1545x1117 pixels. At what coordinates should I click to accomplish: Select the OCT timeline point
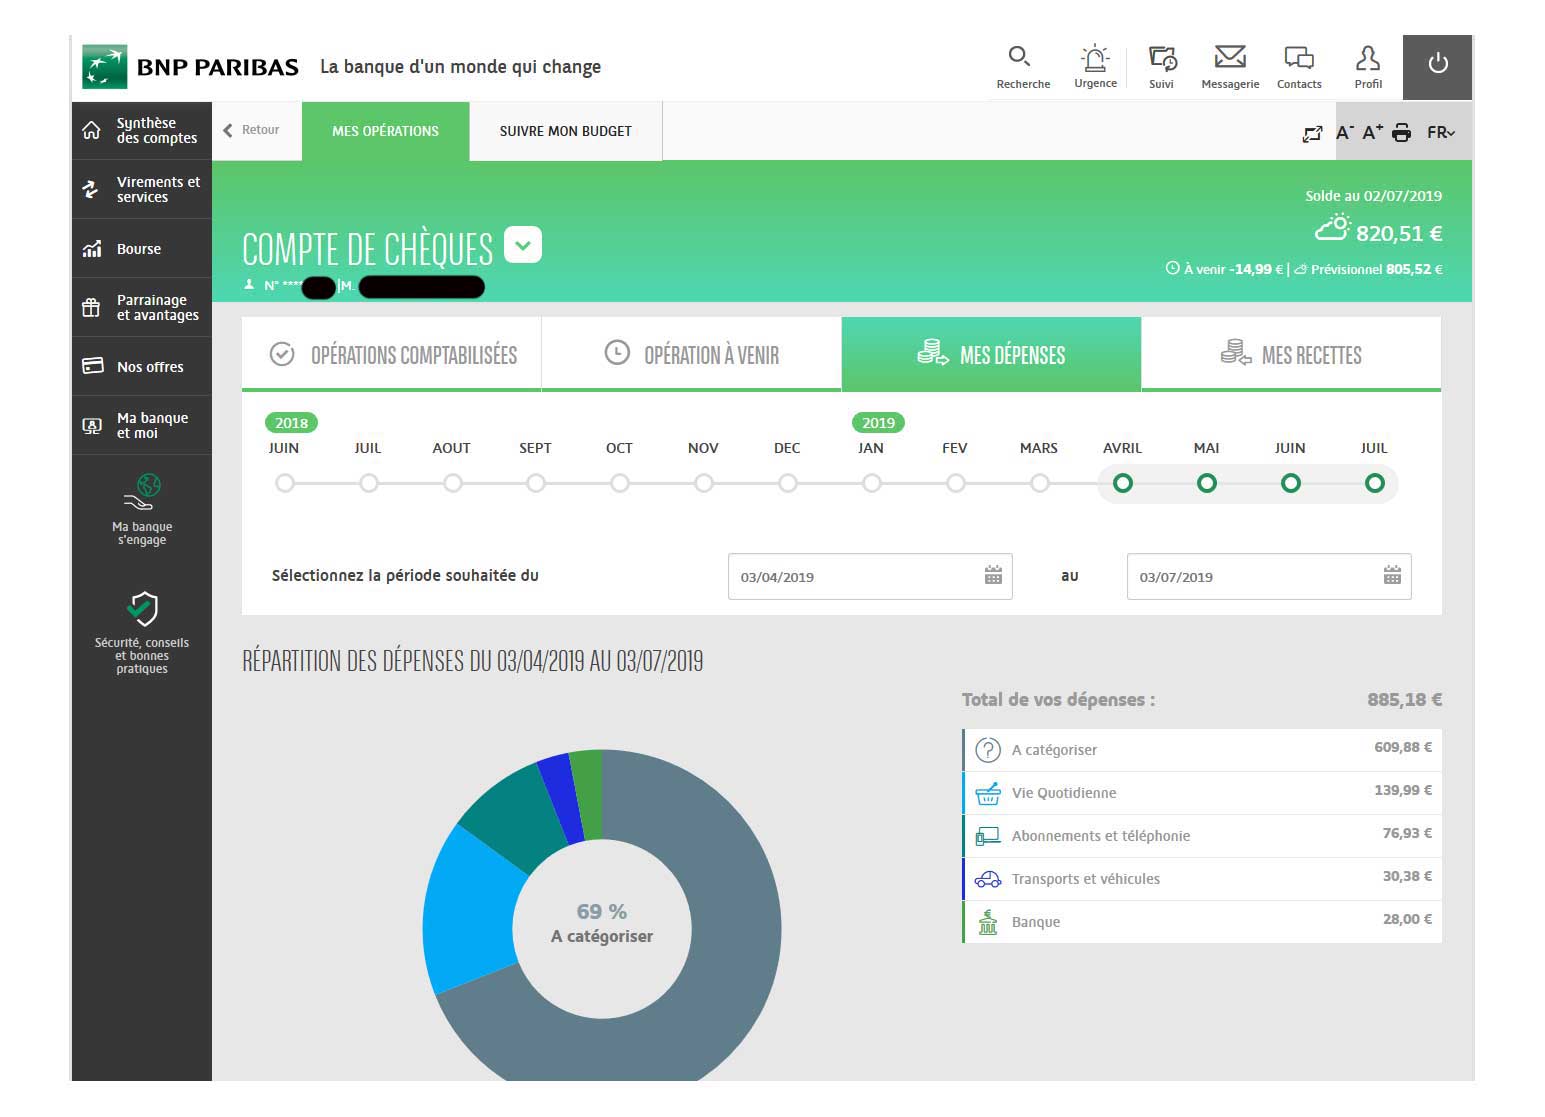click(620, 483)
